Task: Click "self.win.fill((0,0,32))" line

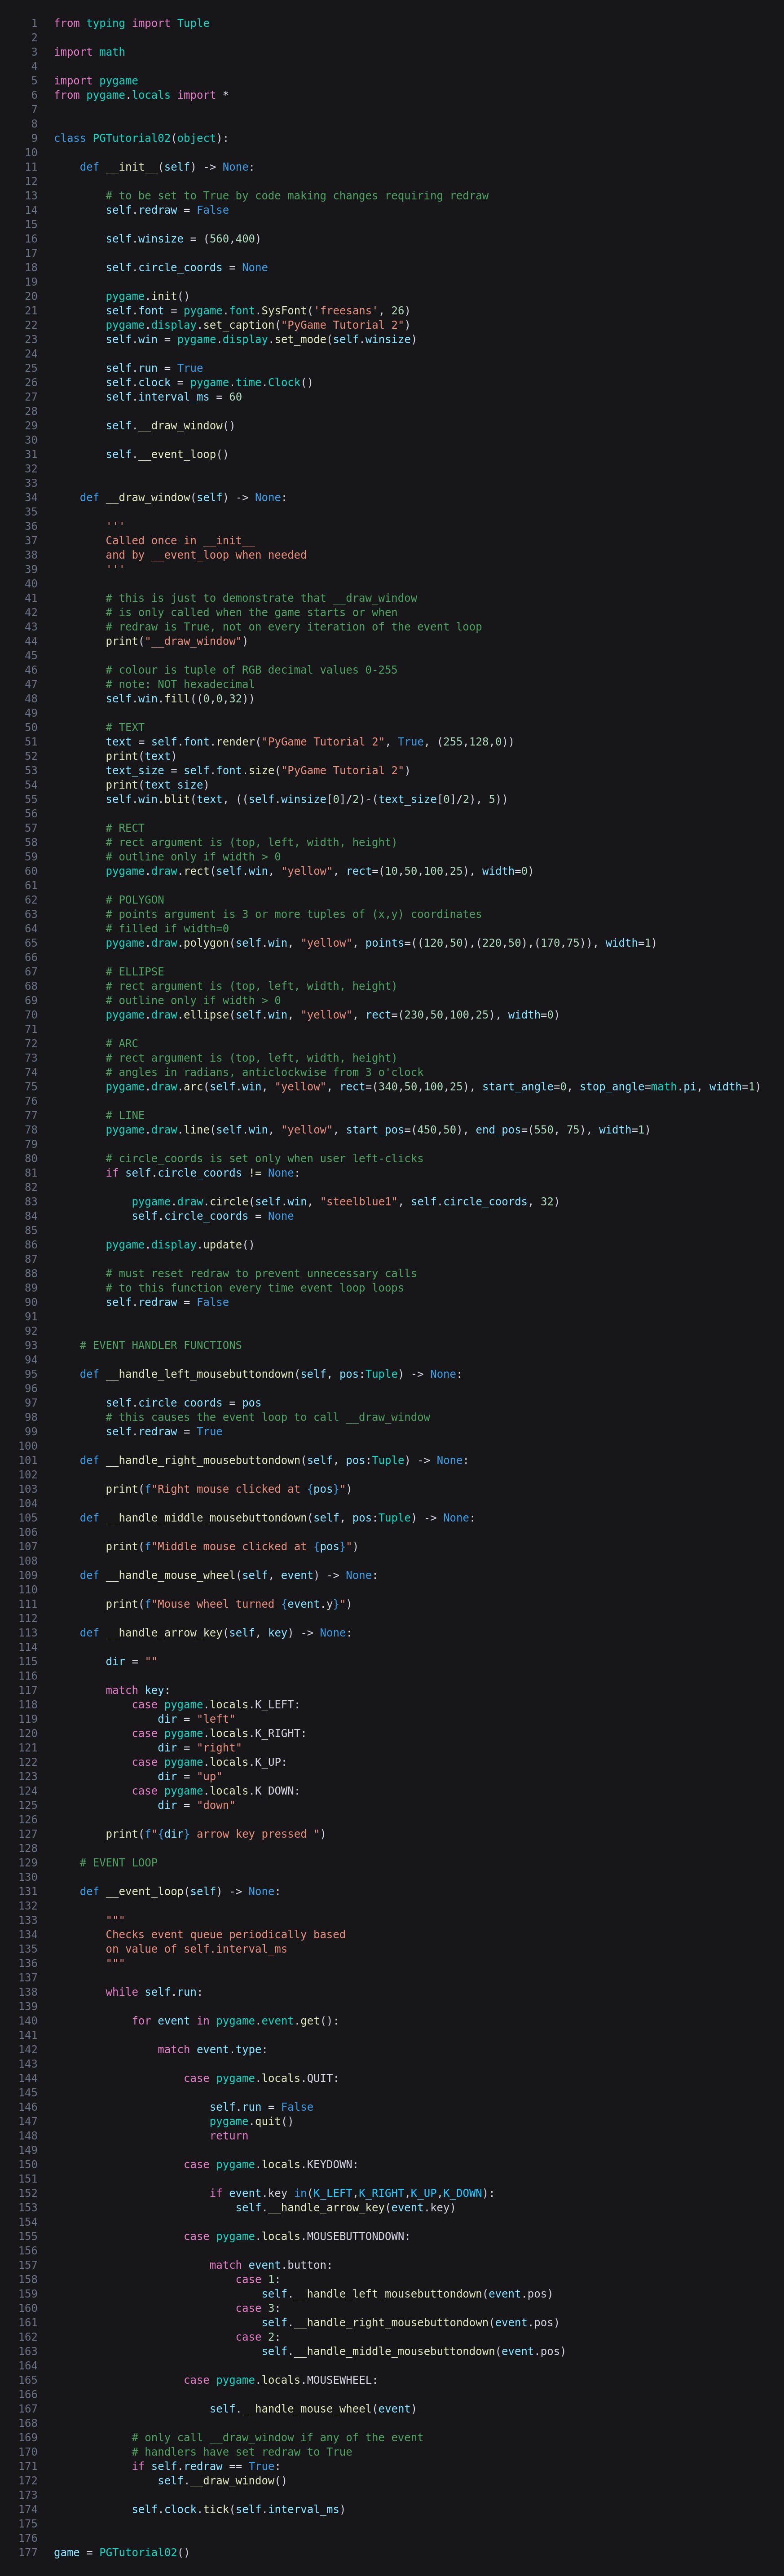Action: (180, 698)
